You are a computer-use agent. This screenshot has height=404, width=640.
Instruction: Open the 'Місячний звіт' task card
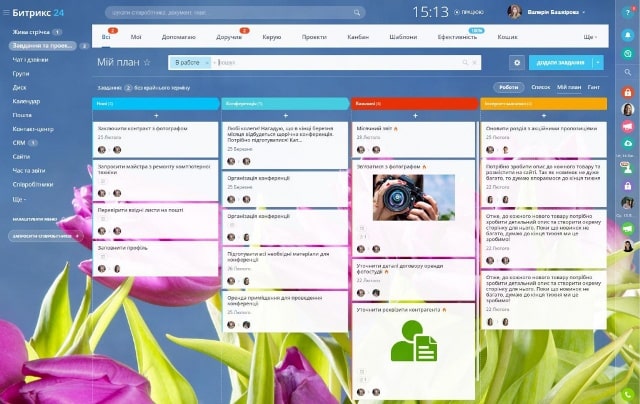pyautogui.click(x=376, y=129)
